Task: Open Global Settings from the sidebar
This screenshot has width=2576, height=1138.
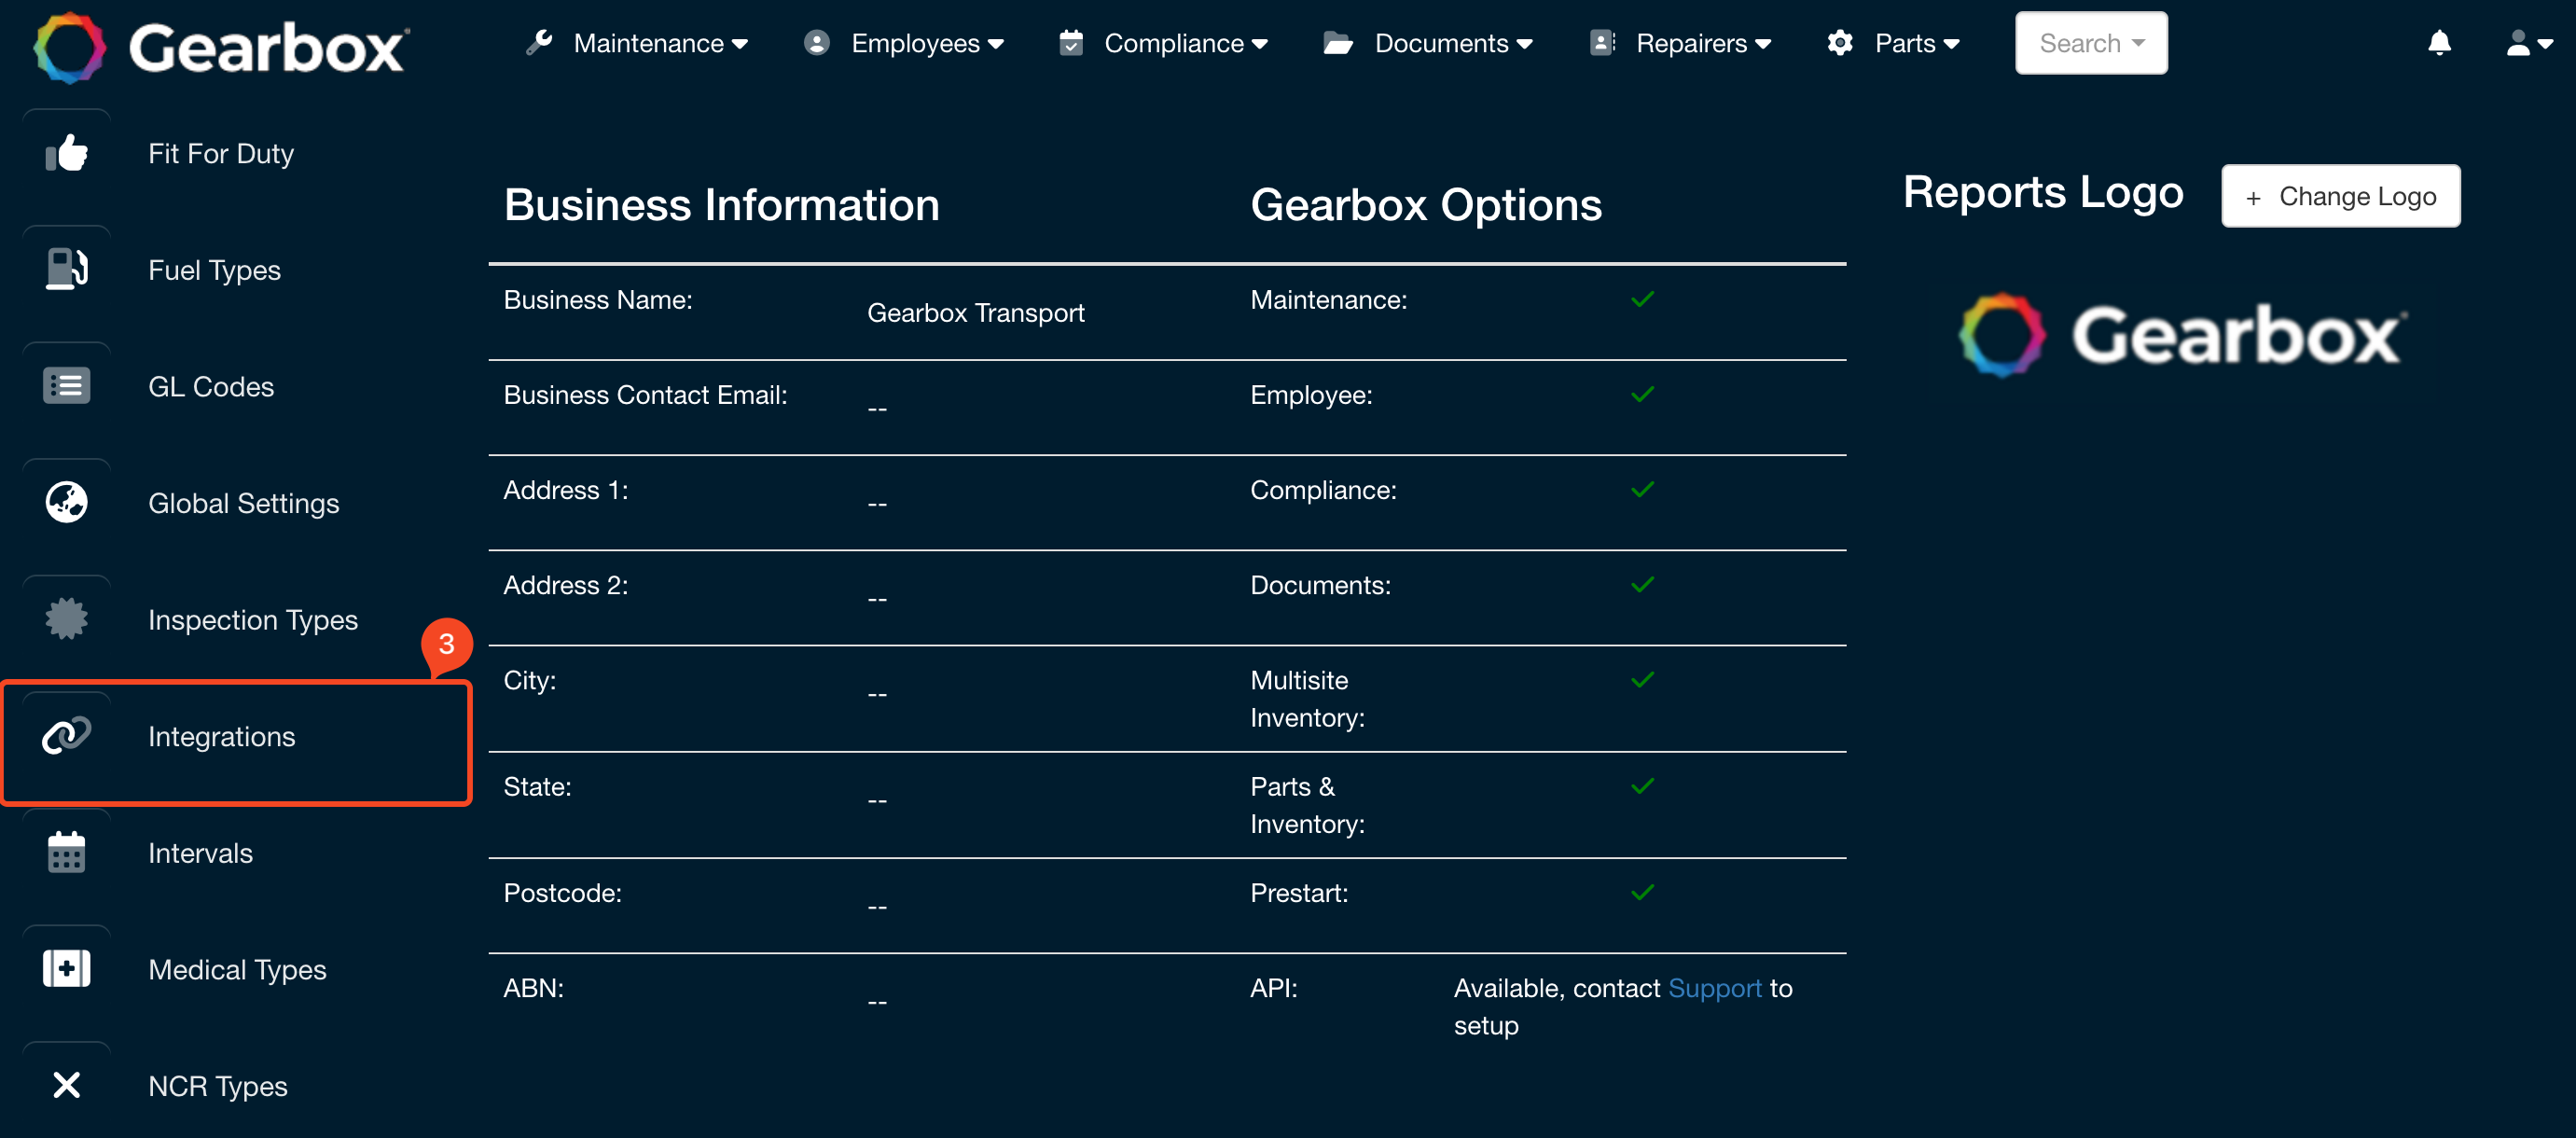Action: pos(244,503)
